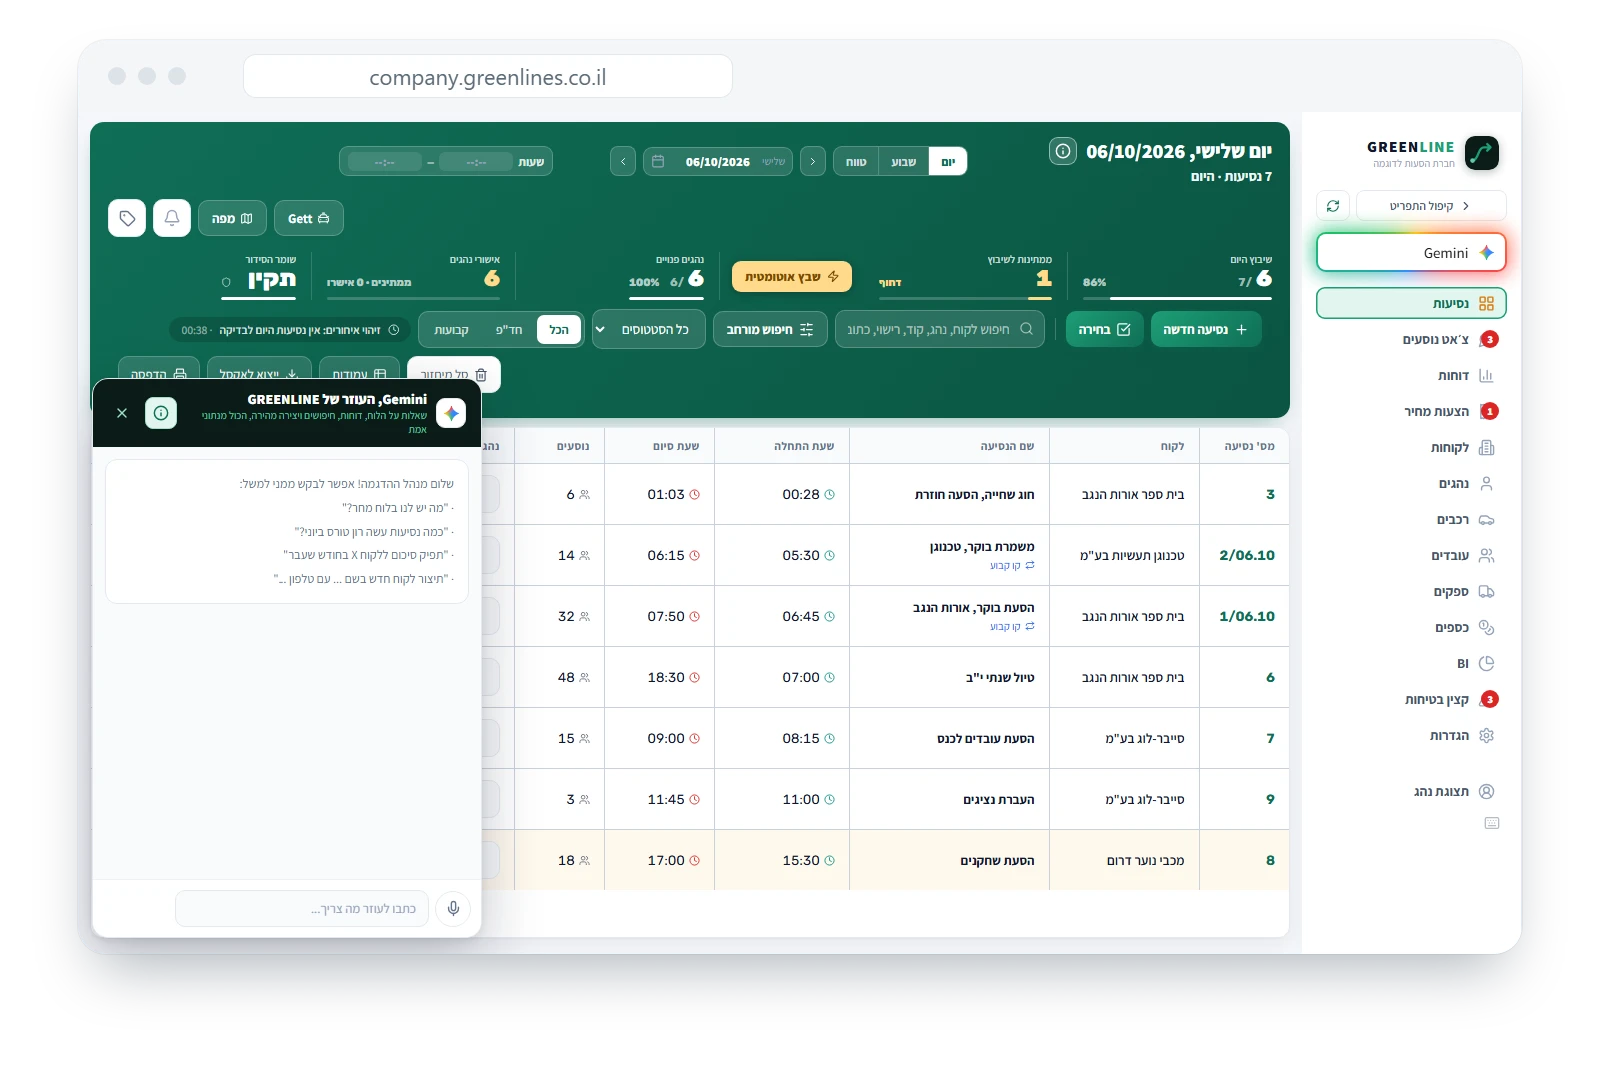Click the Gemini chat message input field
Image resolution: width=1600 pixels, height=1074 pixels.
(x=302, y=909)
